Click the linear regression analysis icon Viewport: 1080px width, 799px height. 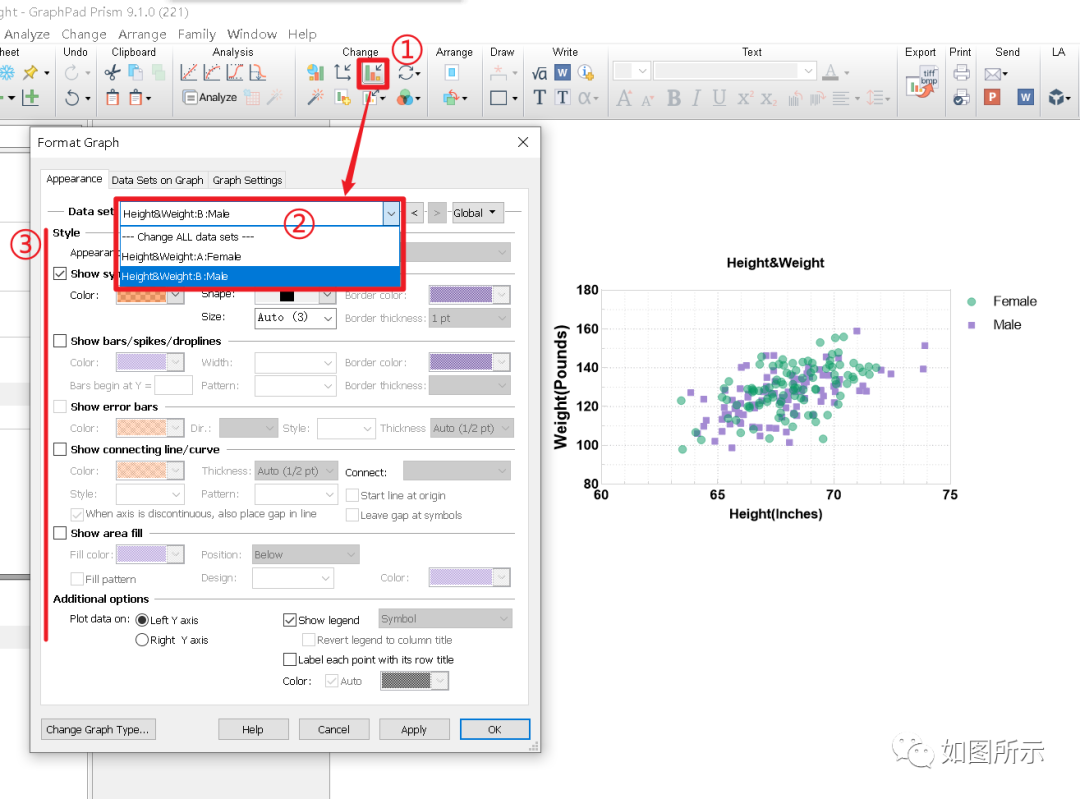pos(189,72)
